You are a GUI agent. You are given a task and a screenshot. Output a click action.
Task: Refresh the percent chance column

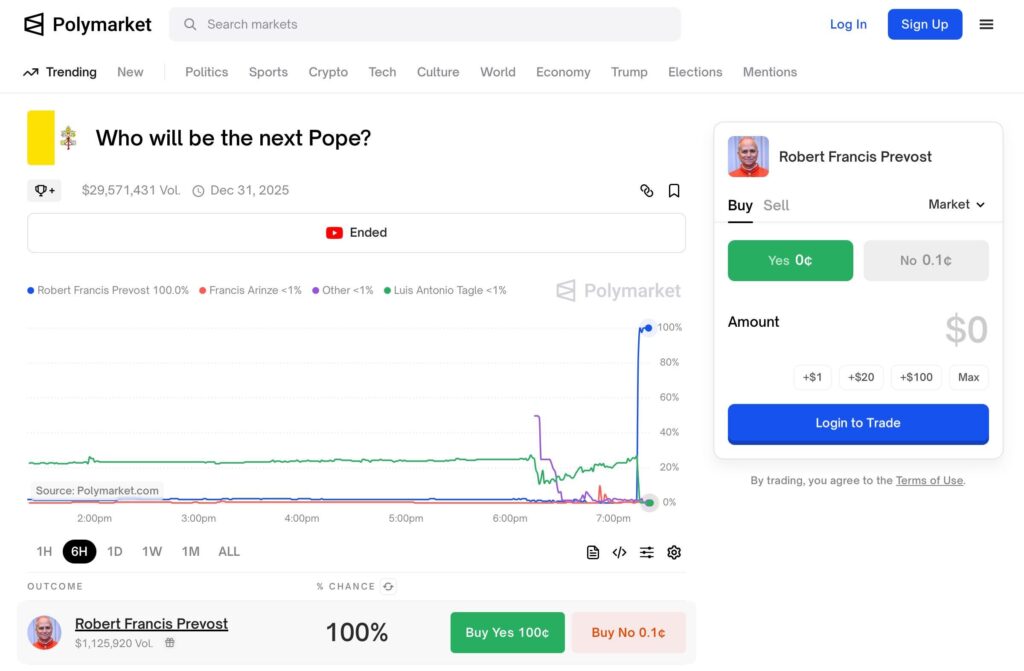point(389,586)
